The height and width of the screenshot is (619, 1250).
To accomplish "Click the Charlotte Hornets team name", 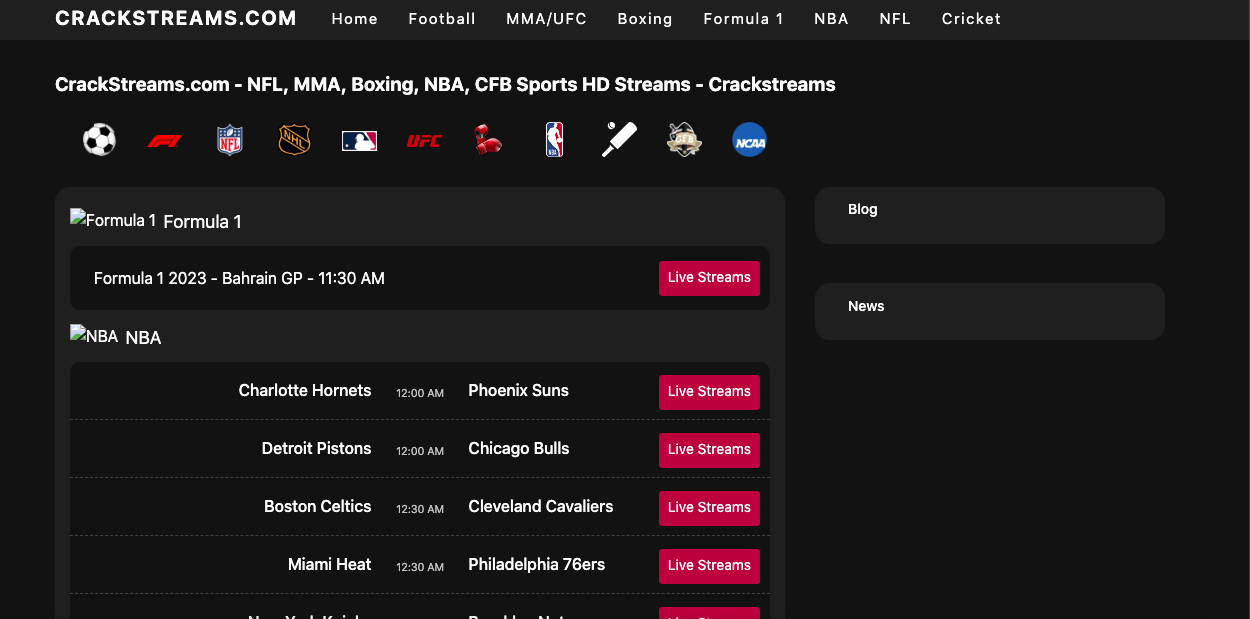I will [x=305, y=390].
